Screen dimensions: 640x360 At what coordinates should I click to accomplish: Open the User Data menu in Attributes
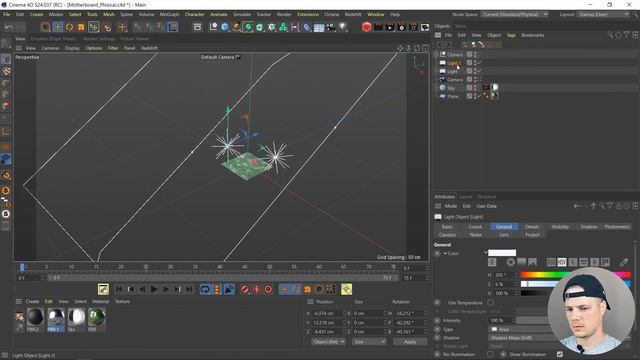(x=487, y=206)
